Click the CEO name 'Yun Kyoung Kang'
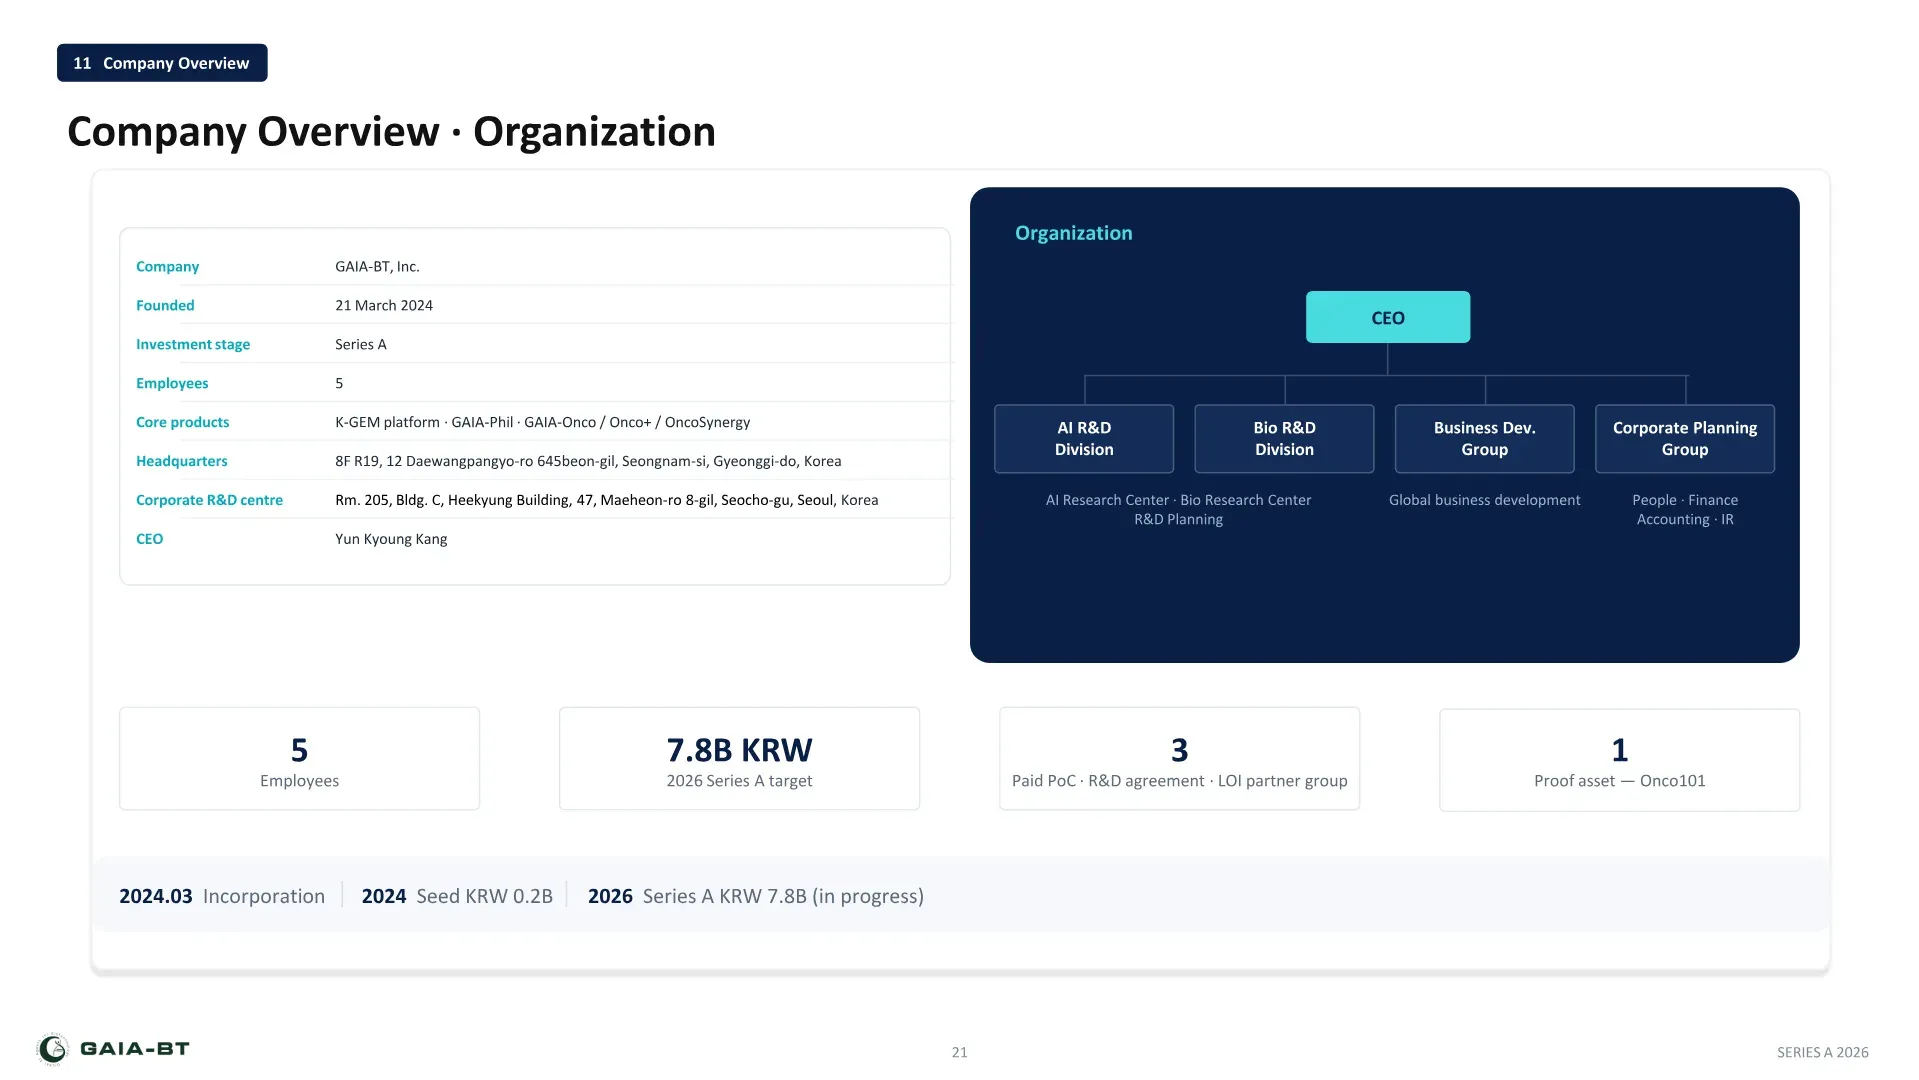Image resolution: width=1919 pixels, height=1080 pixels. point(391,539)
